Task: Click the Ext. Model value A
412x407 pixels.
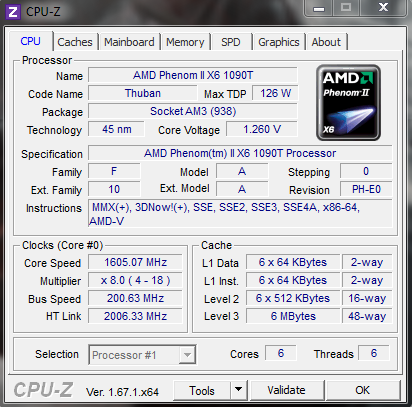Action: tap(242, 189)
